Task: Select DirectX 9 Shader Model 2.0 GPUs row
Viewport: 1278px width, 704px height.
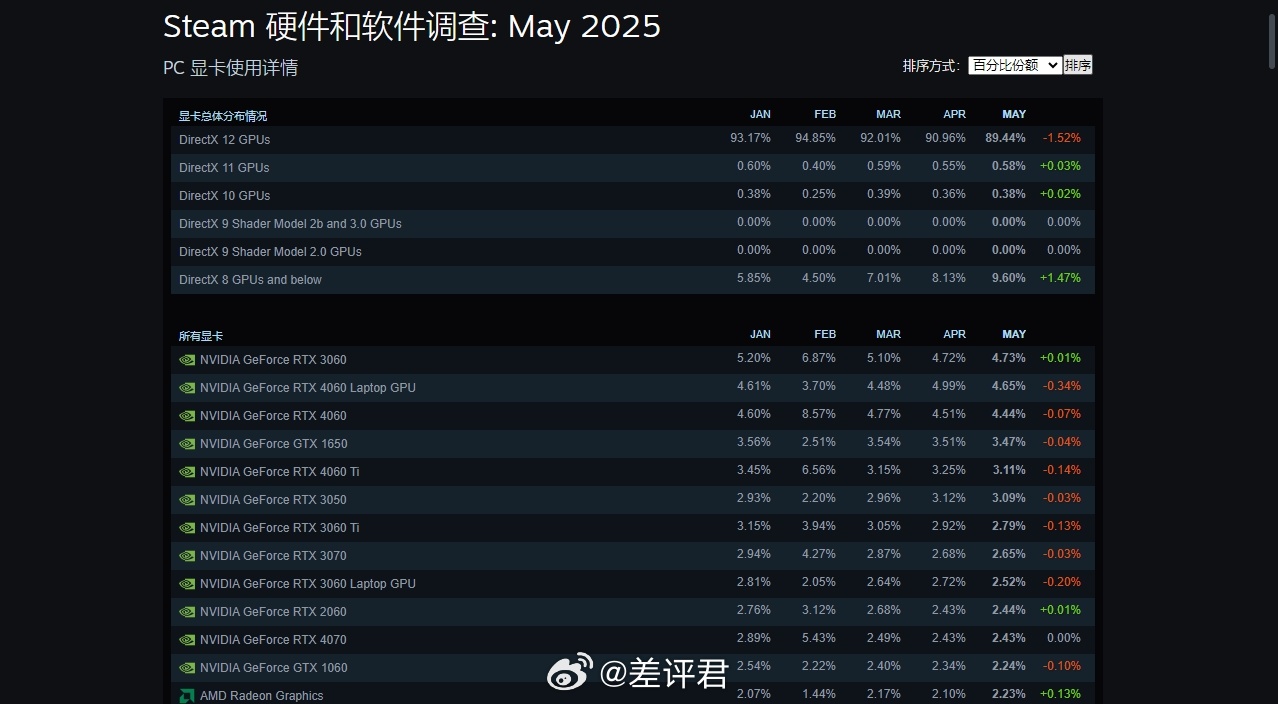Action: tap(632, 252)
